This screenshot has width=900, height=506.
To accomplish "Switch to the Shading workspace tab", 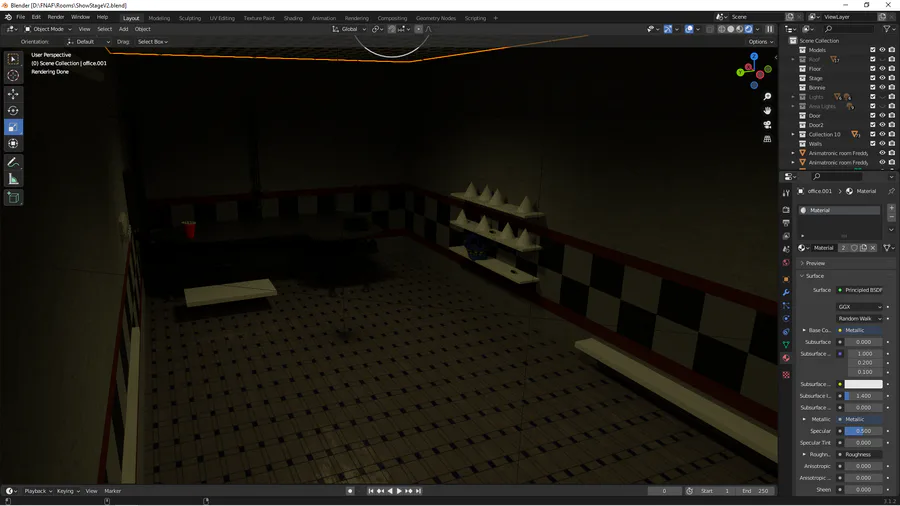I will [x=293, y=18].
